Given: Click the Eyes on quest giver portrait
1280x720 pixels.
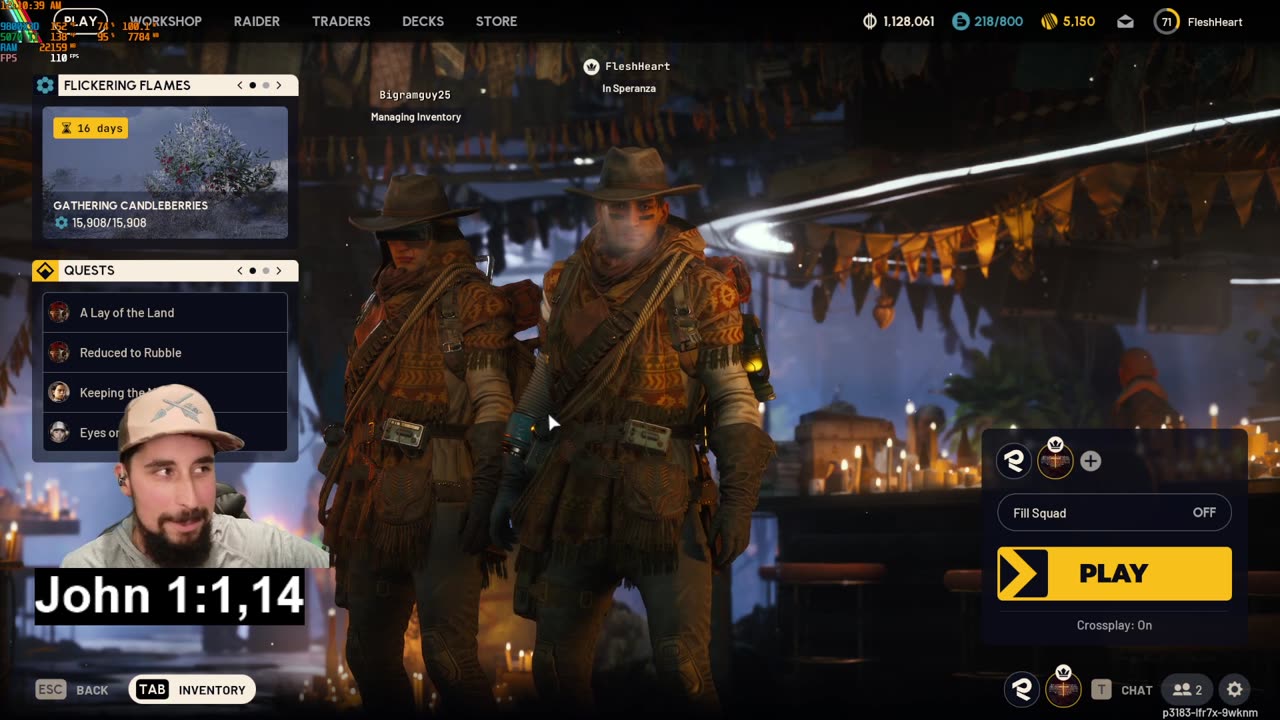Looking at the screenshot, I should pyautogui.click(x=59, y=432).
